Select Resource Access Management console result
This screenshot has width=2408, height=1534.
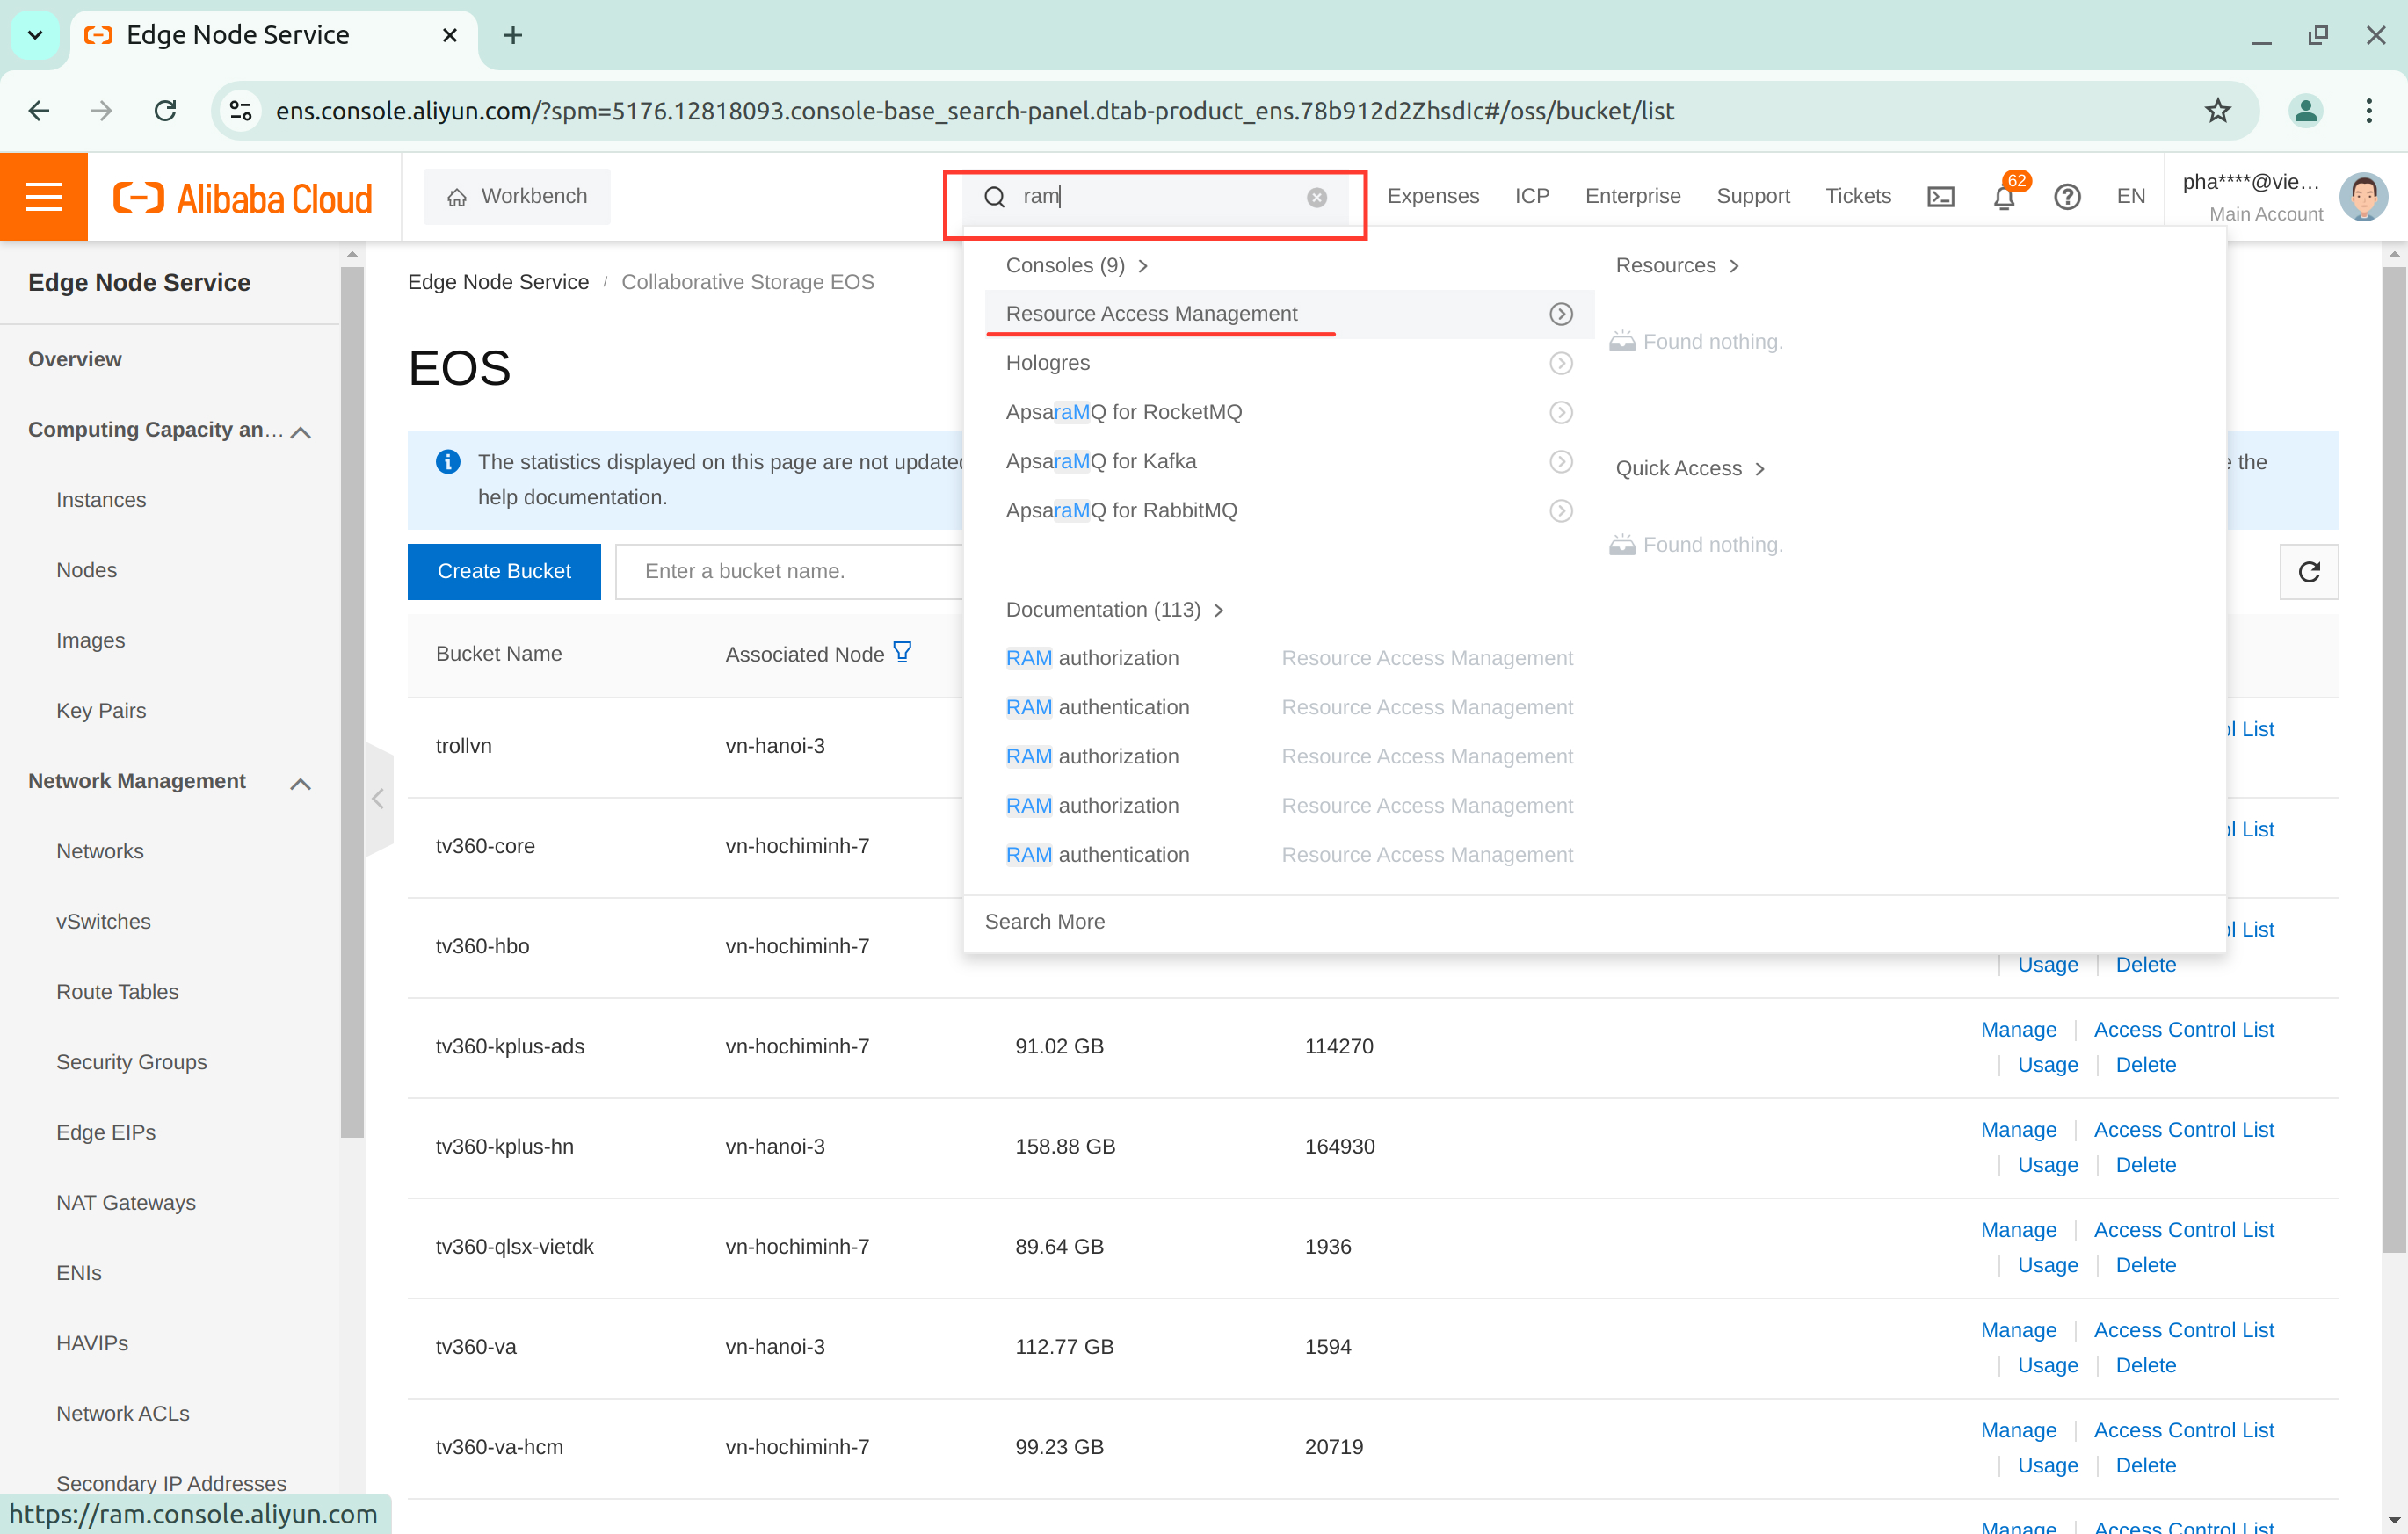click(1289, 314)
